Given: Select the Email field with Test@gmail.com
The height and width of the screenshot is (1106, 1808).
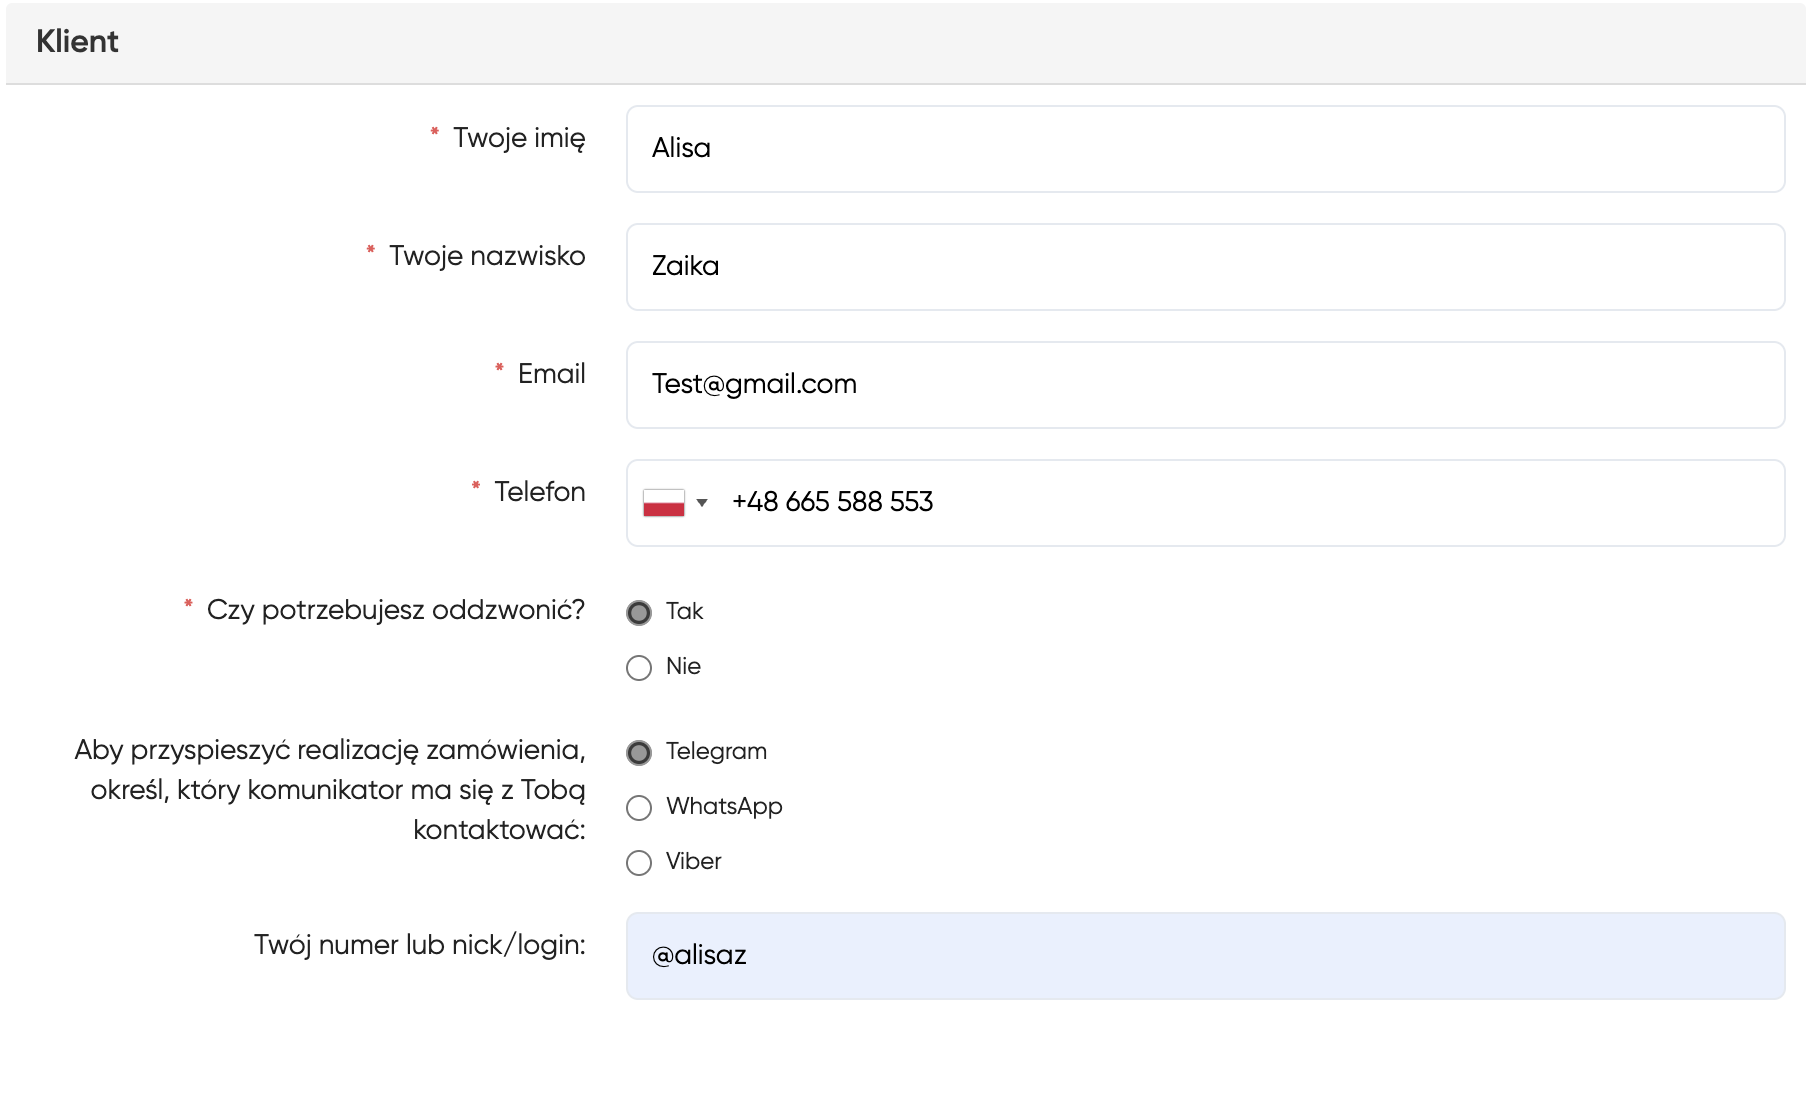Looking at the screenshot, I should (x=1204, y=385).
